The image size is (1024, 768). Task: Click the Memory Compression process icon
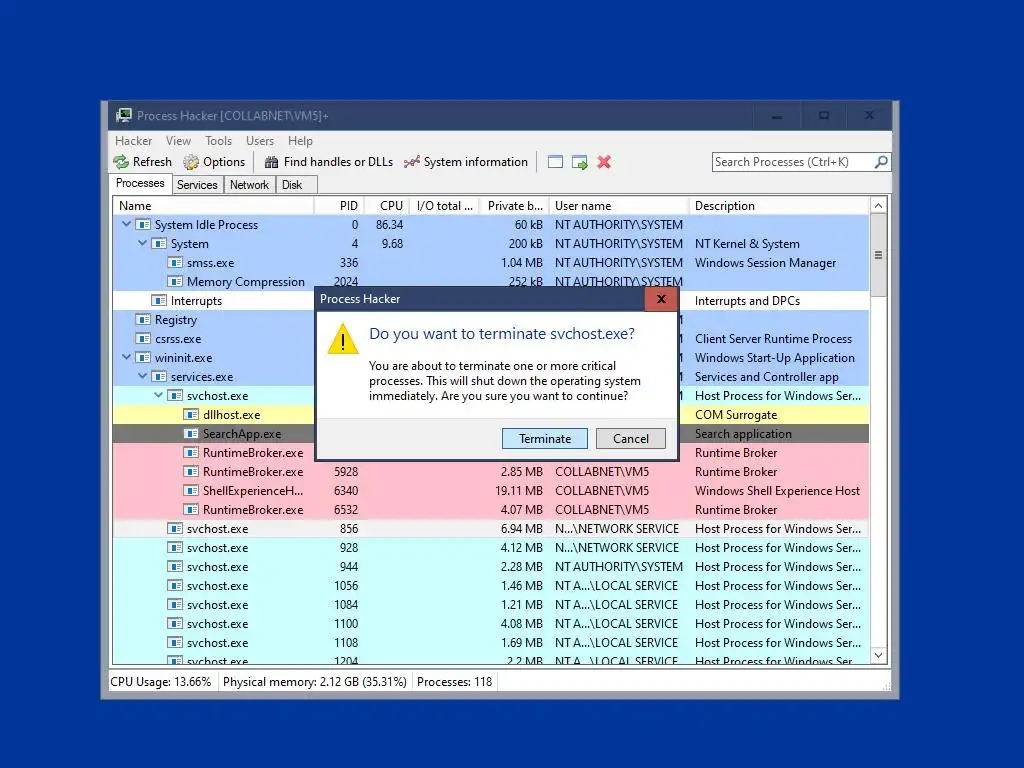175,281
